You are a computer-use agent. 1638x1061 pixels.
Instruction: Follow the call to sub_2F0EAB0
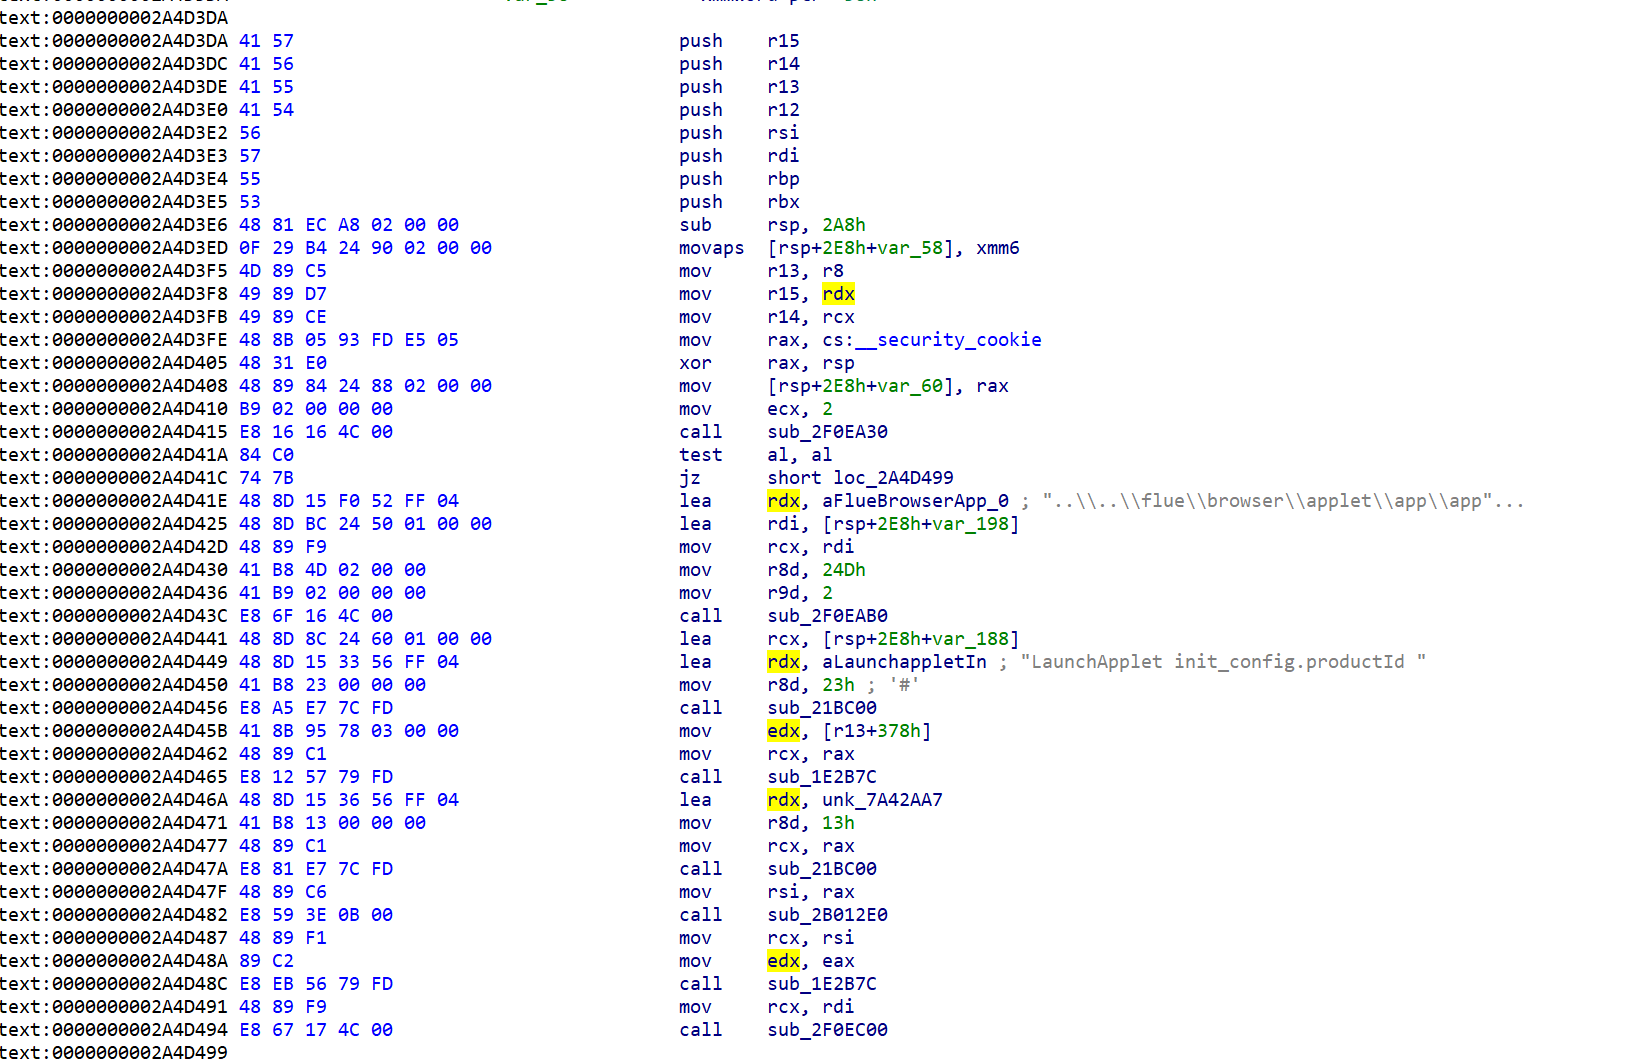click(x=827, y=616)
